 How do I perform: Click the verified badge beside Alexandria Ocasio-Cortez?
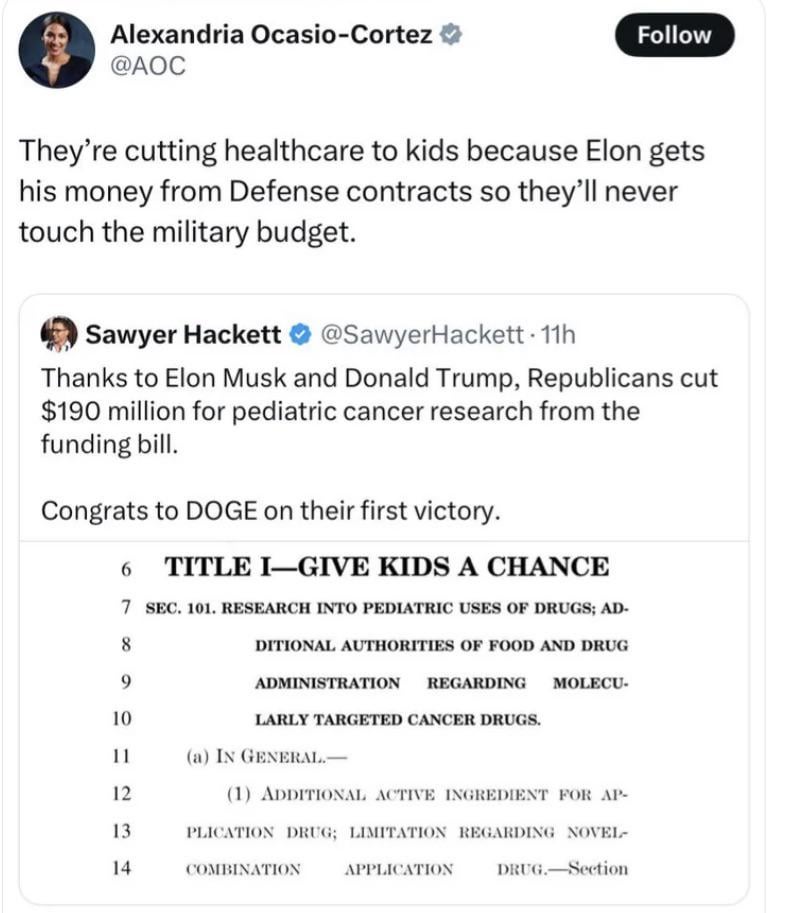click(x=452, y=34)
